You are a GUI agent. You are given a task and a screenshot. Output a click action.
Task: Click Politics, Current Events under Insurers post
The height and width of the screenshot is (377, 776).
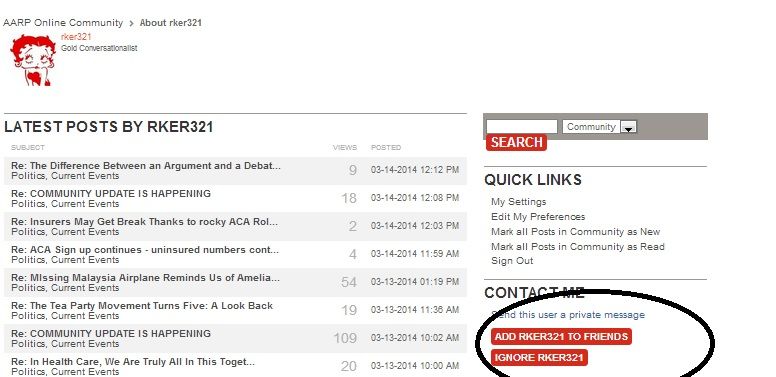(x=65, y=232)
